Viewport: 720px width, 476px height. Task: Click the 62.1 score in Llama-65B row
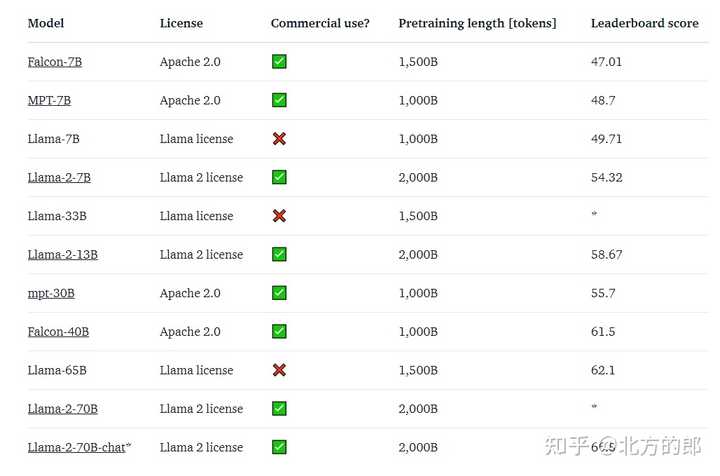pos(603,370)
